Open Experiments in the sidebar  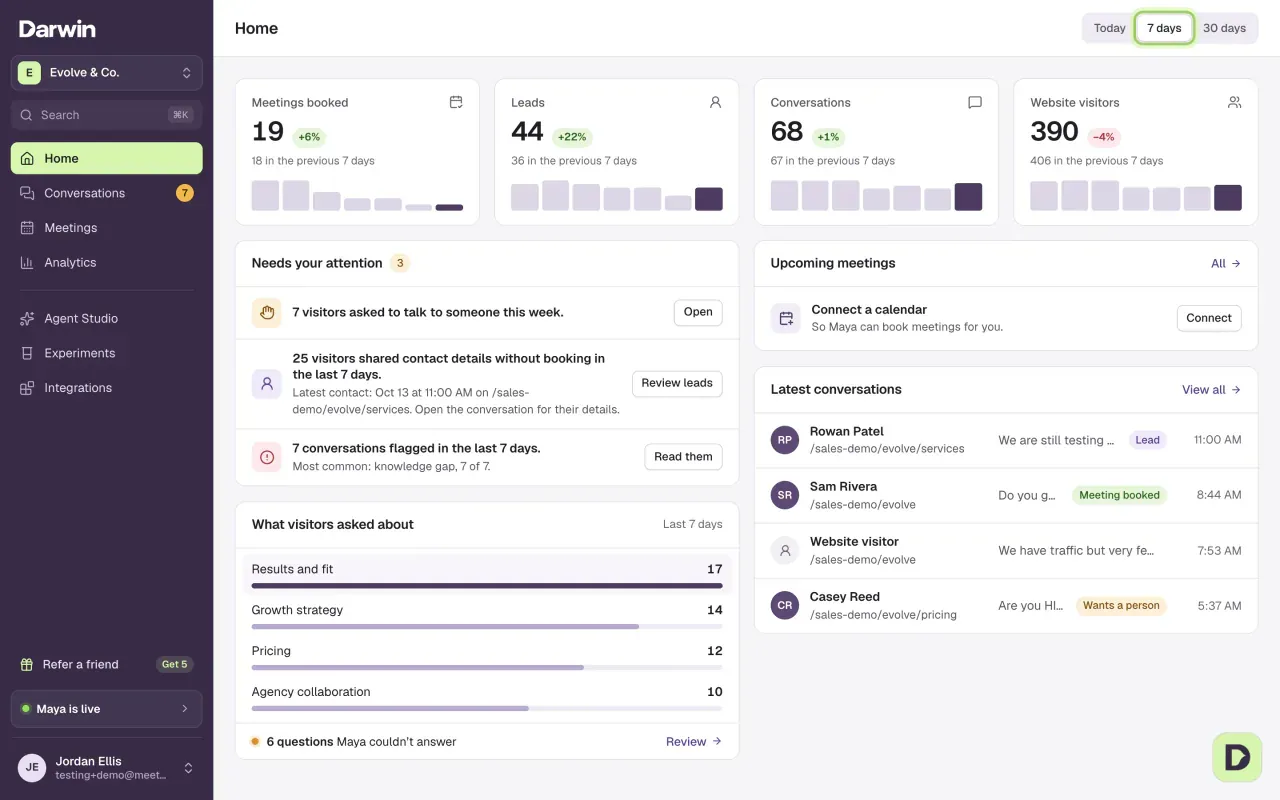coord(107,353)
